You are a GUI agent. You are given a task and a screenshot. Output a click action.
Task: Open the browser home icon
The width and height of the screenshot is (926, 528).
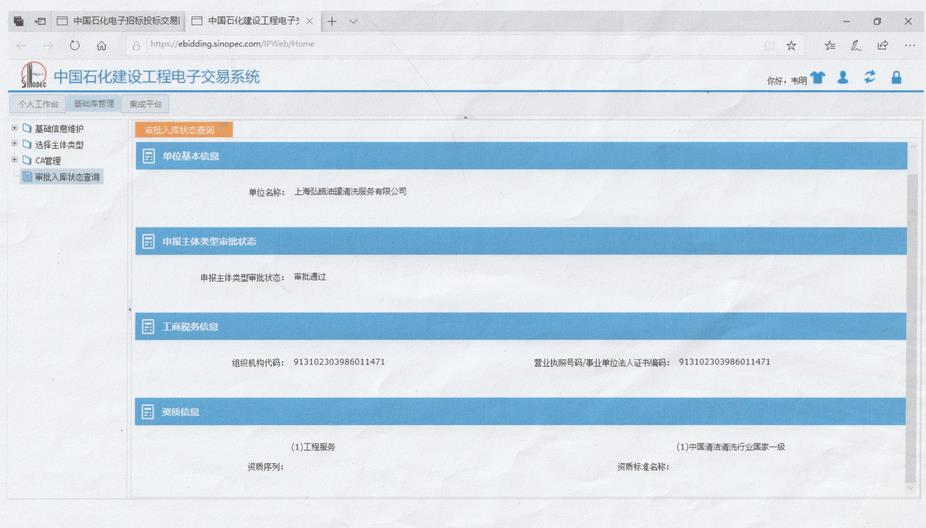pos(102,45)
